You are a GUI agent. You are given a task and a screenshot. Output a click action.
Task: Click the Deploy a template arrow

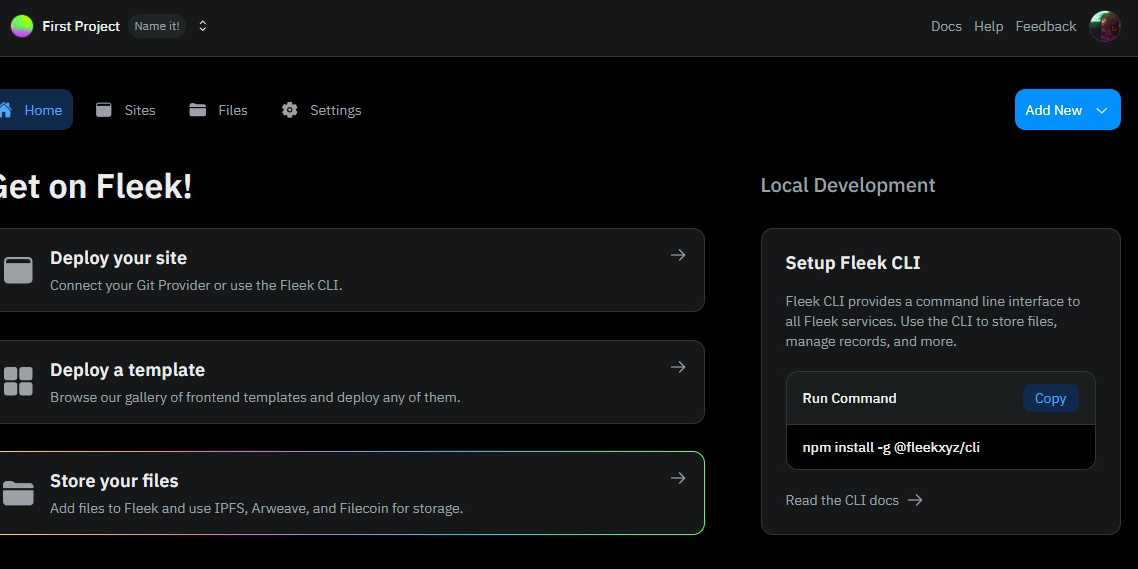678,367
